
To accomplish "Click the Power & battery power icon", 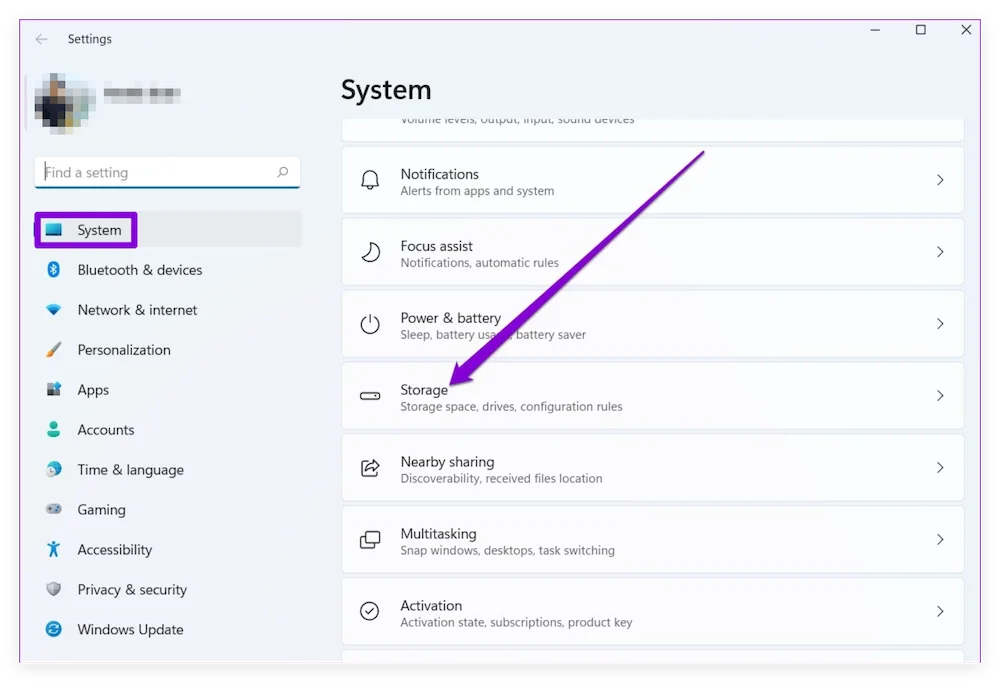I will pos(370,324).
